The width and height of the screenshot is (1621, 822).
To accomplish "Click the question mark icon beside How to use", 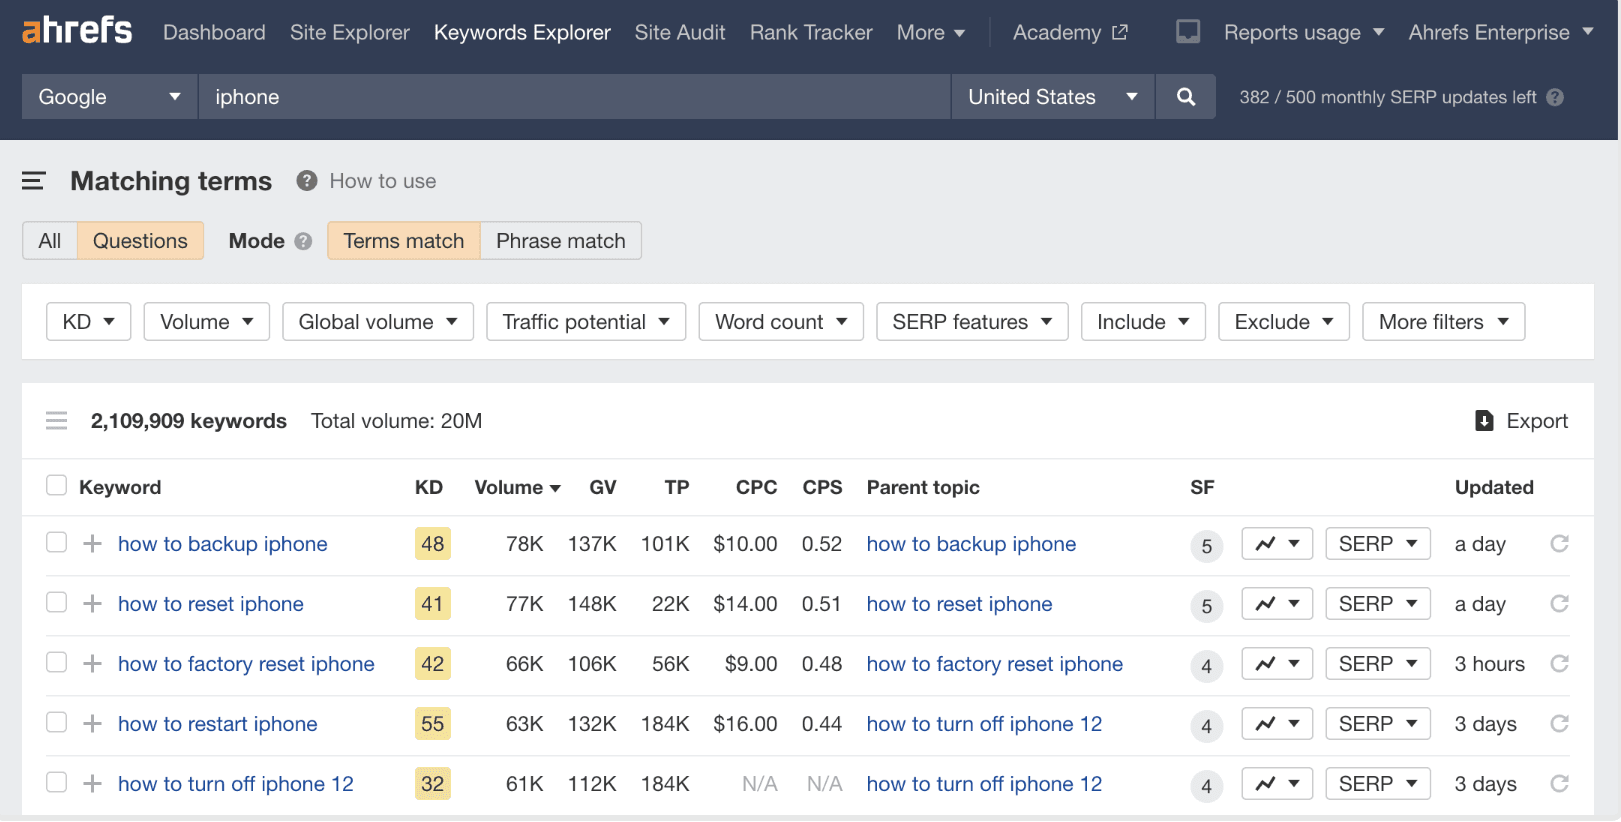I will 307,181.
